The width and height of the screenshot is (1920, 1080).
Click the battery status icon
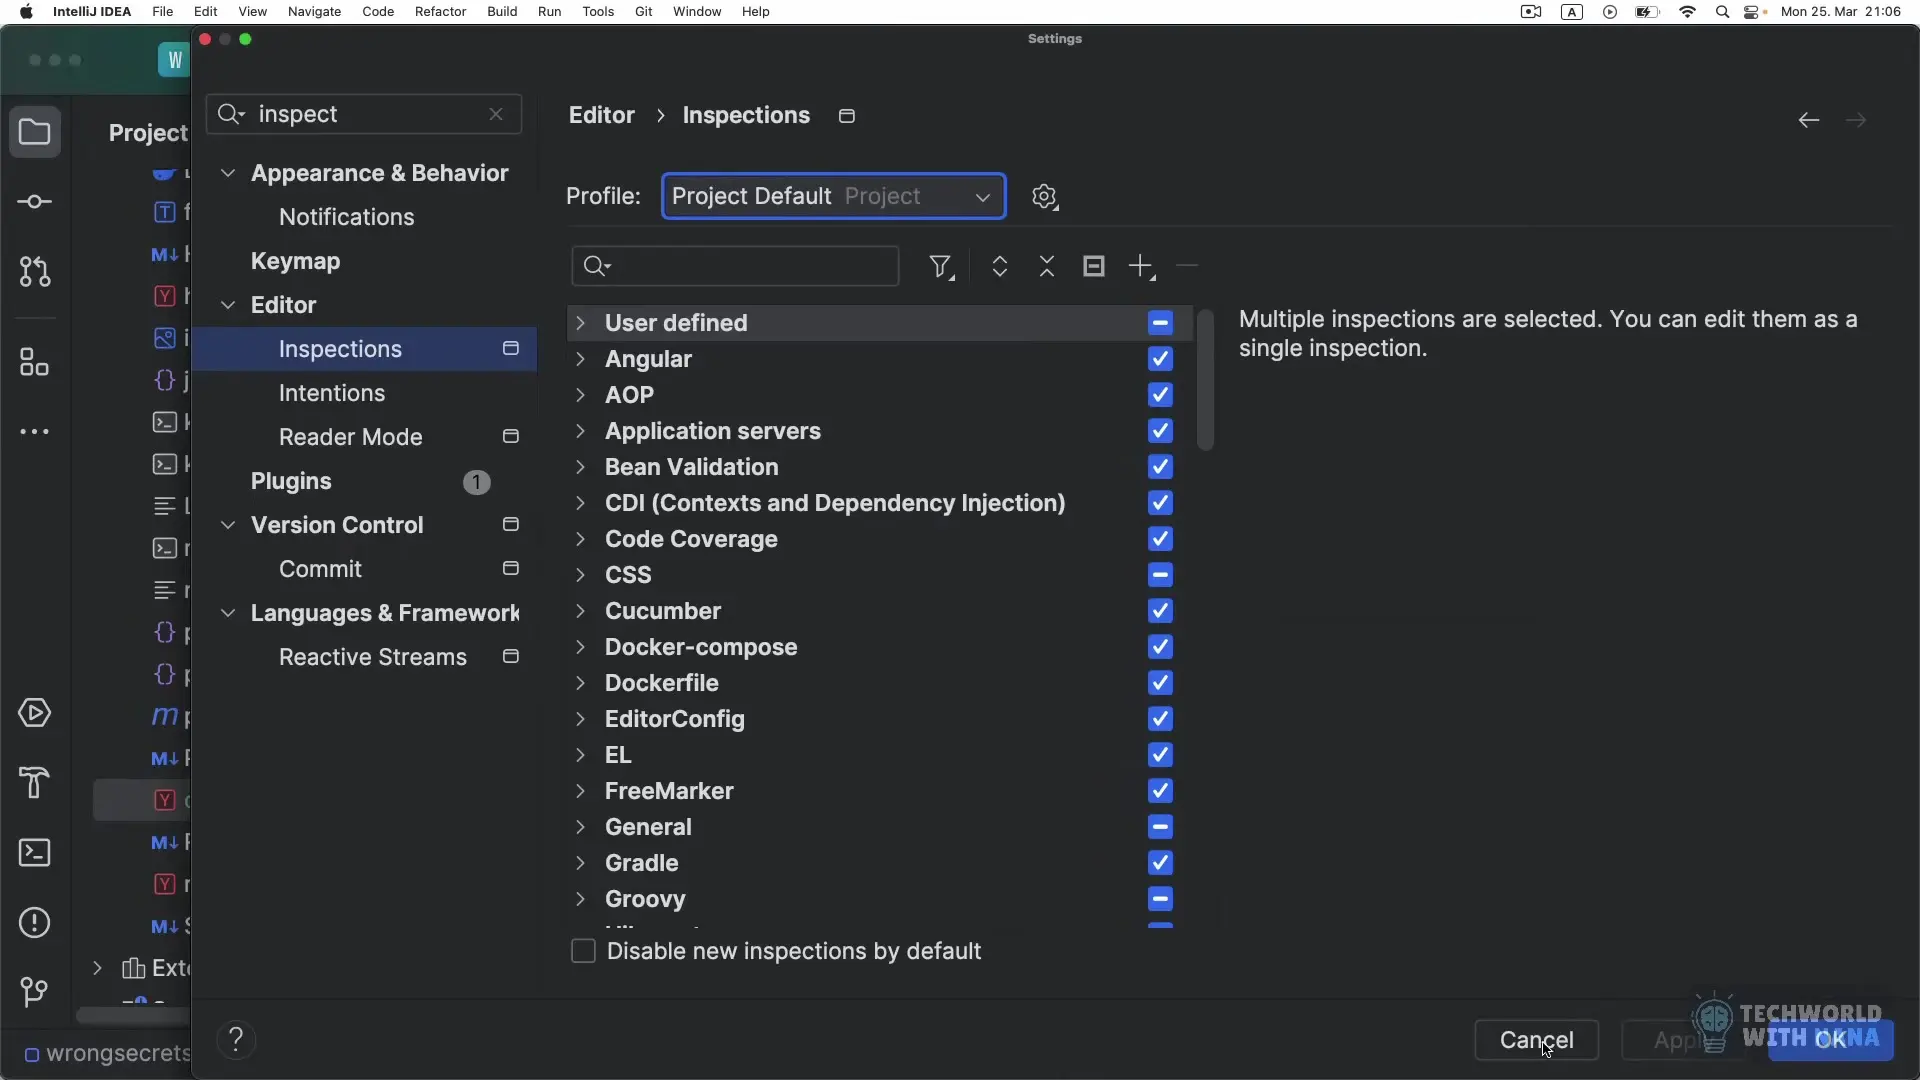1646,12
